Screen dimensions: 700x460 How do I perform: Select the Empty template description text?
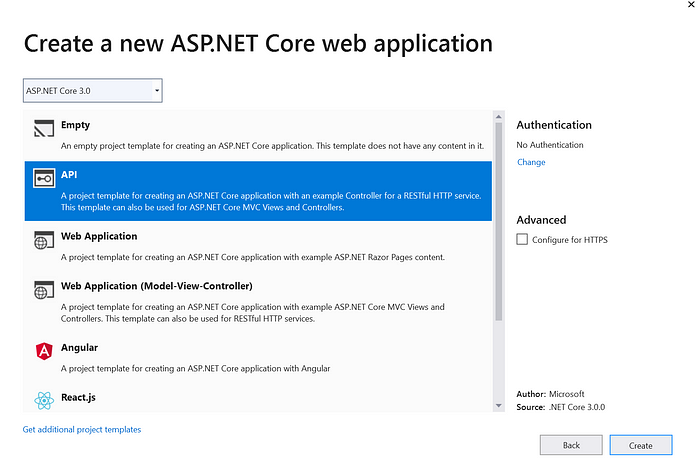tap(272, 146)
